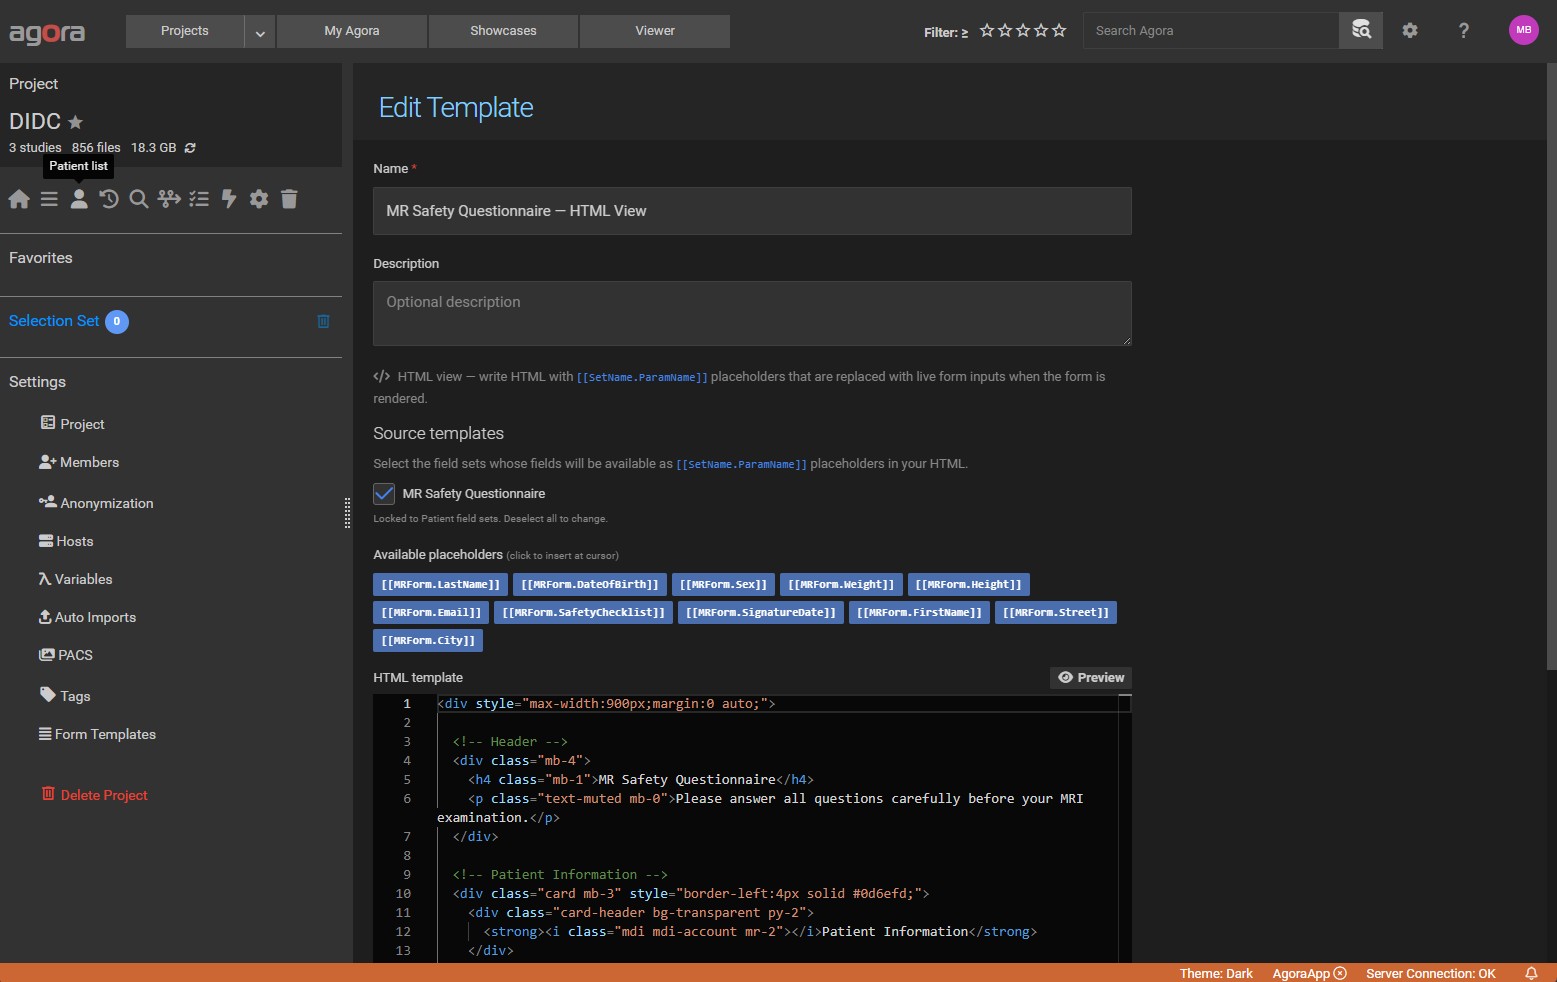Click the project trash bin icon
The width and height of the screenshot is (1557, 982).
click(x=289, y=199)
